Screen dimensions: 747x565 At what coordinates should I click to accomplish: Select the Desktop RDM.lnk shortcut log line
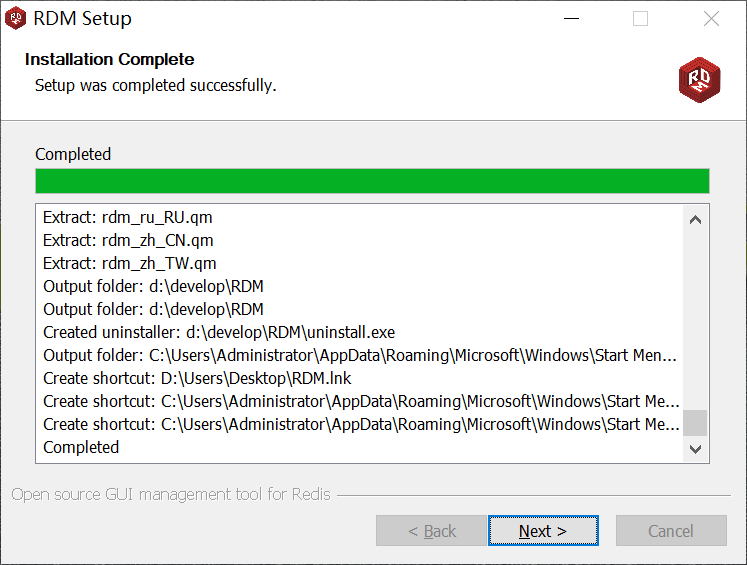pyautogui.click(x=197, y=378)
